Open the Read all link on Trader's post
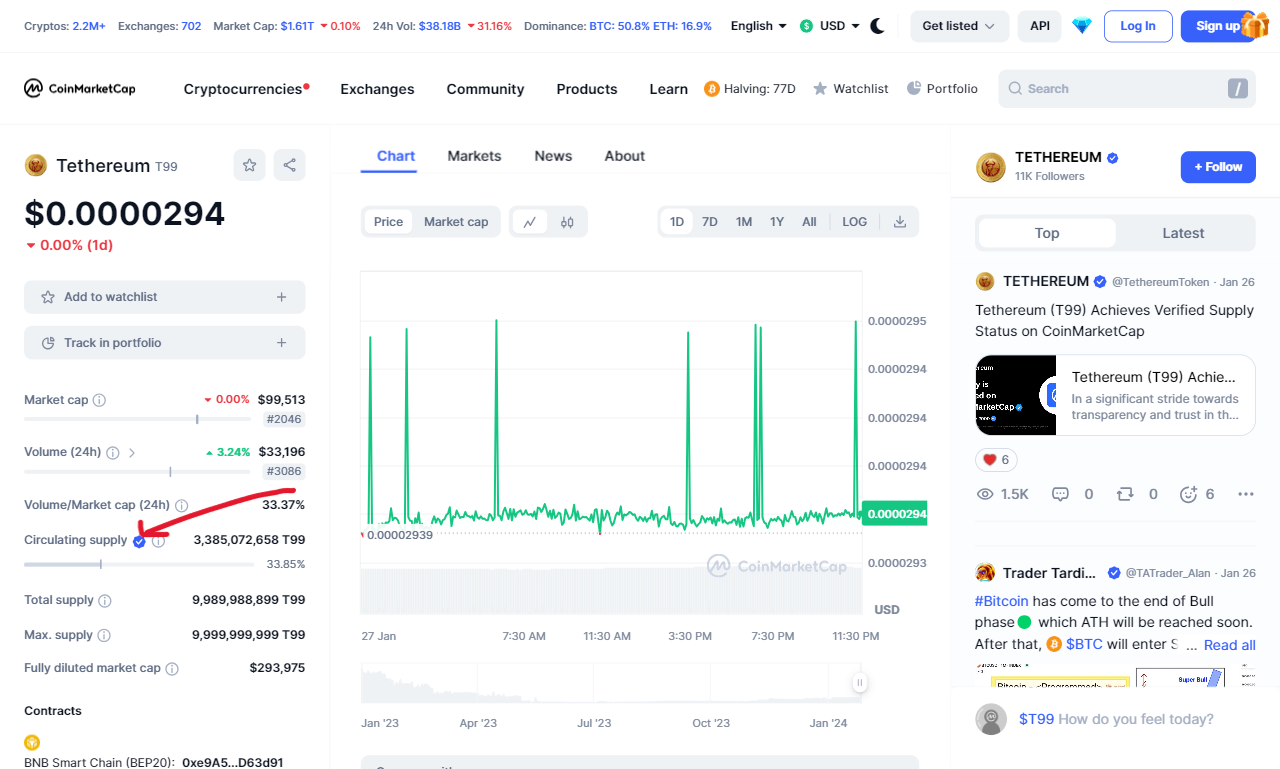Viewport: 1280px width, 769px height. pyautogui.click(x=1229, y=645)
